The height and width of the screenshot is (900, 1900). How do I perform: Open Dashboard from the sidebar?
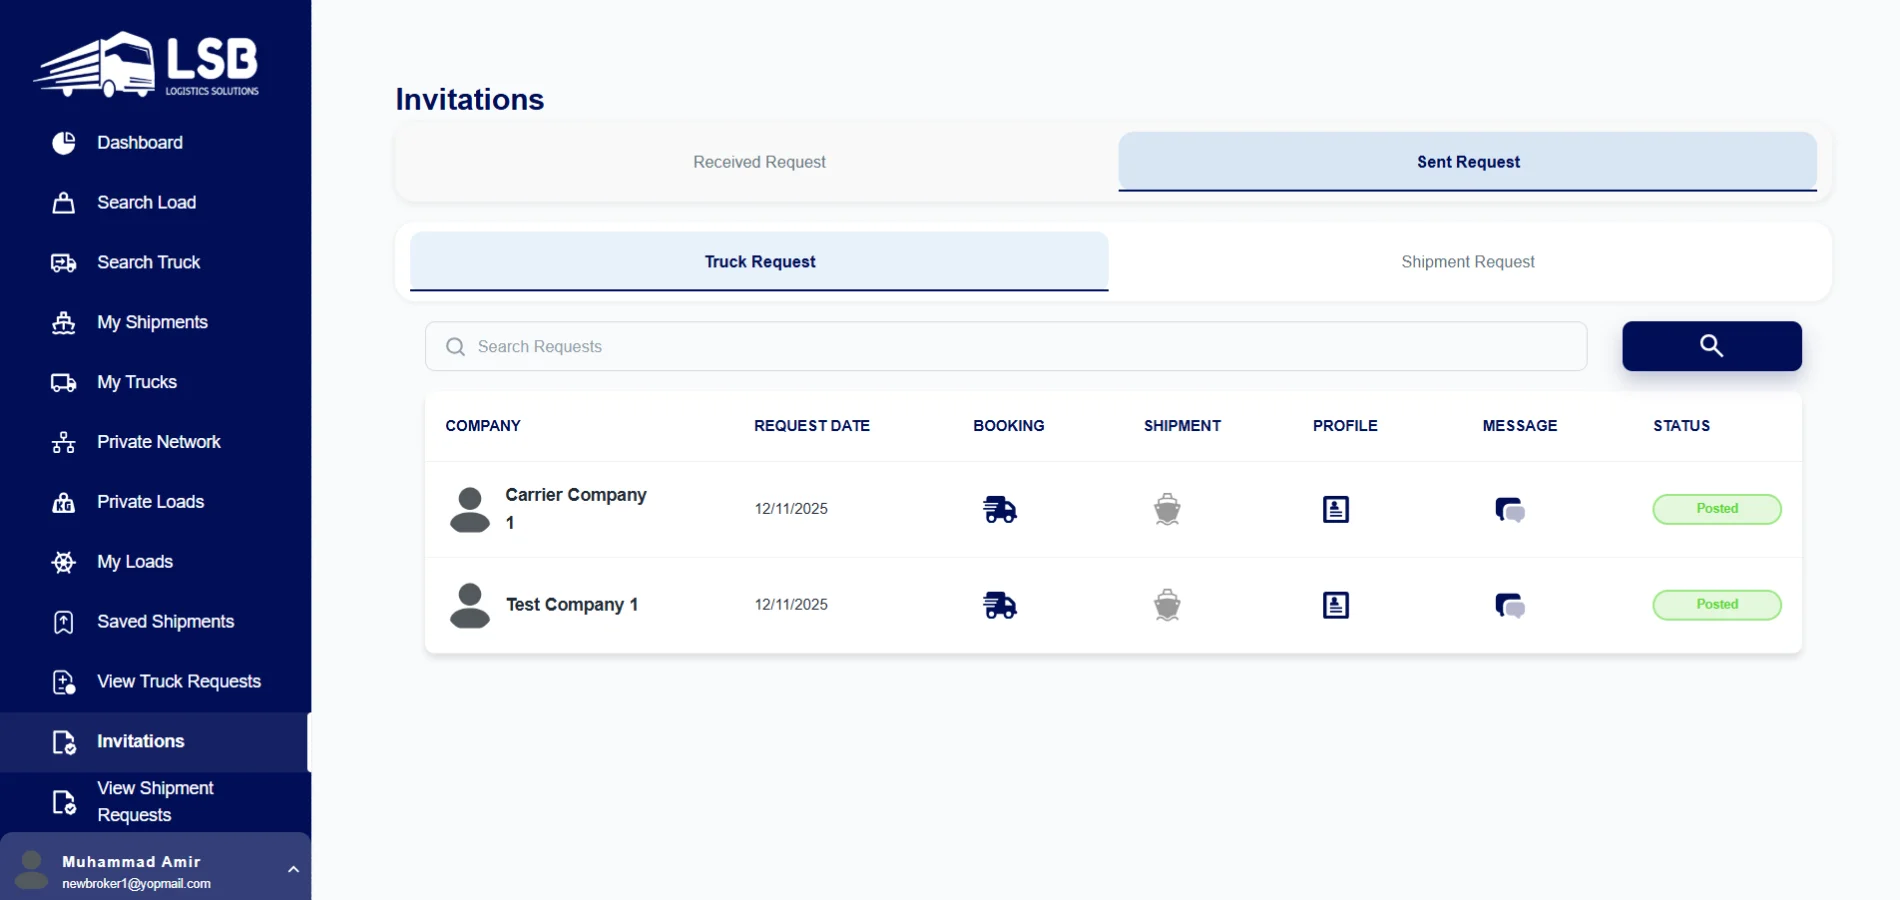click(x=140, y=143)
